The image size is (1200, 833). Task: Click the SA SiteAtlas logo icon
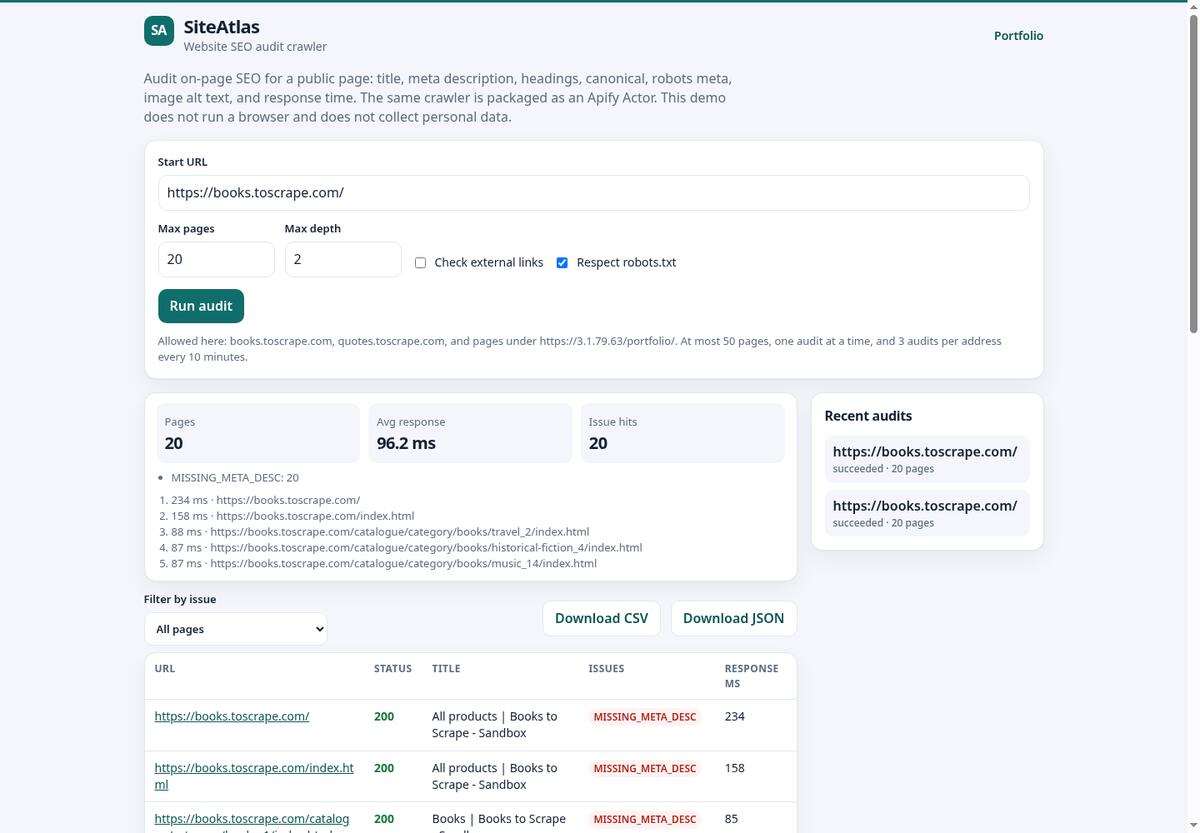(159, 31)
